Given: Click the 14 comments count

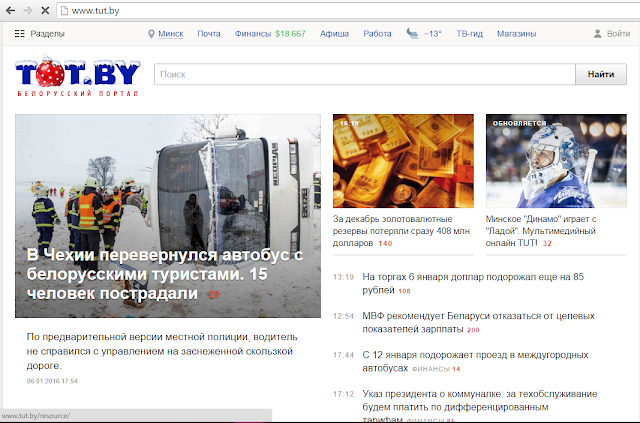Looking at the screenshot, I should point(456,369).
